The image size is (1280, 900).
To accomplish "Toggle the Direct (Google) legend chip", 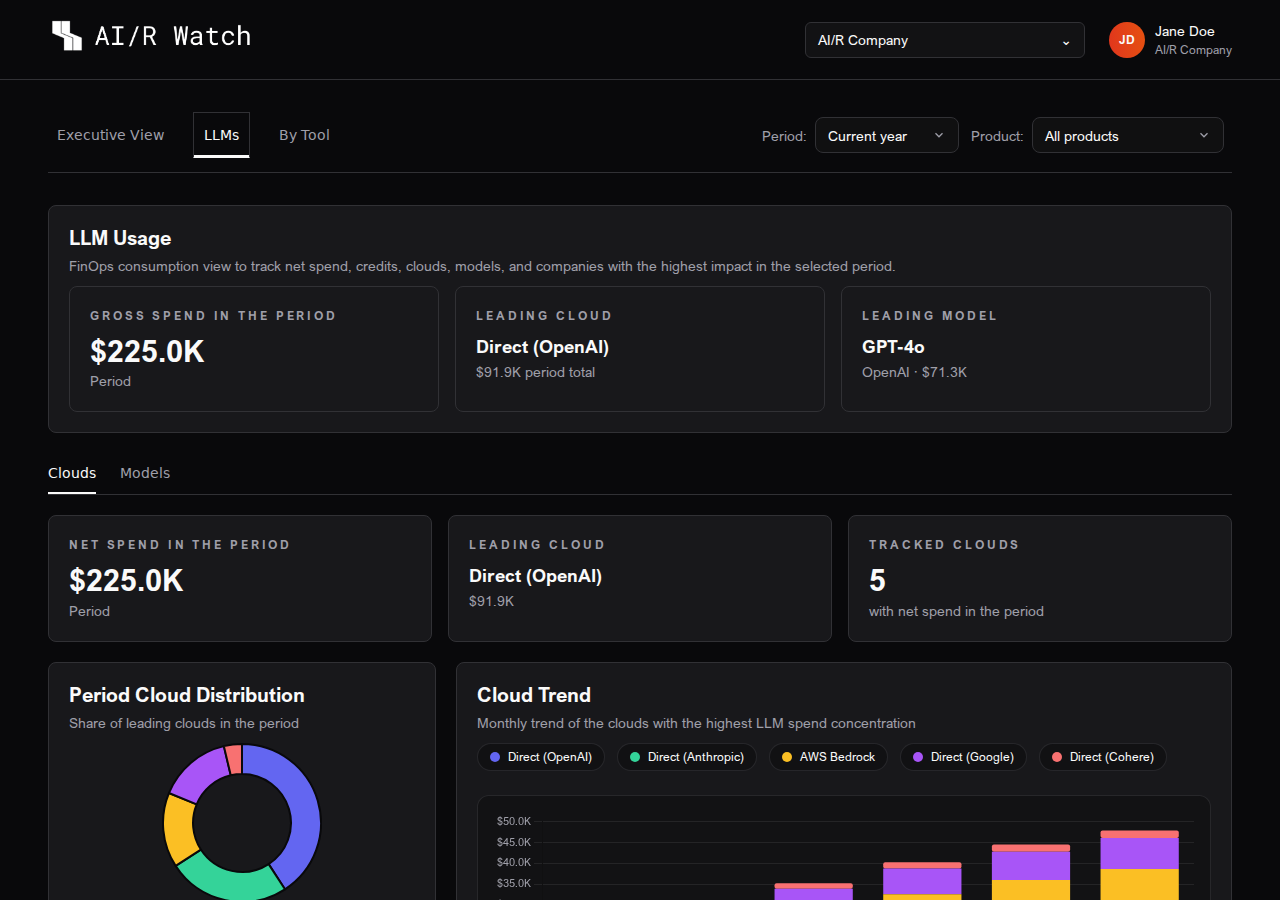I will pos(963,757).
